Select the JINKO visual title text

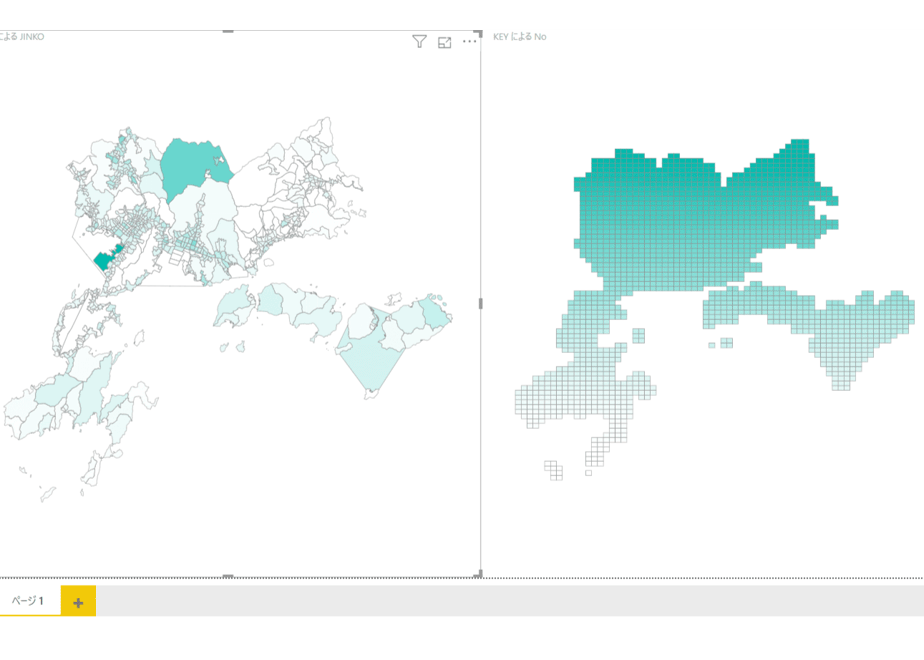(22, 37)
